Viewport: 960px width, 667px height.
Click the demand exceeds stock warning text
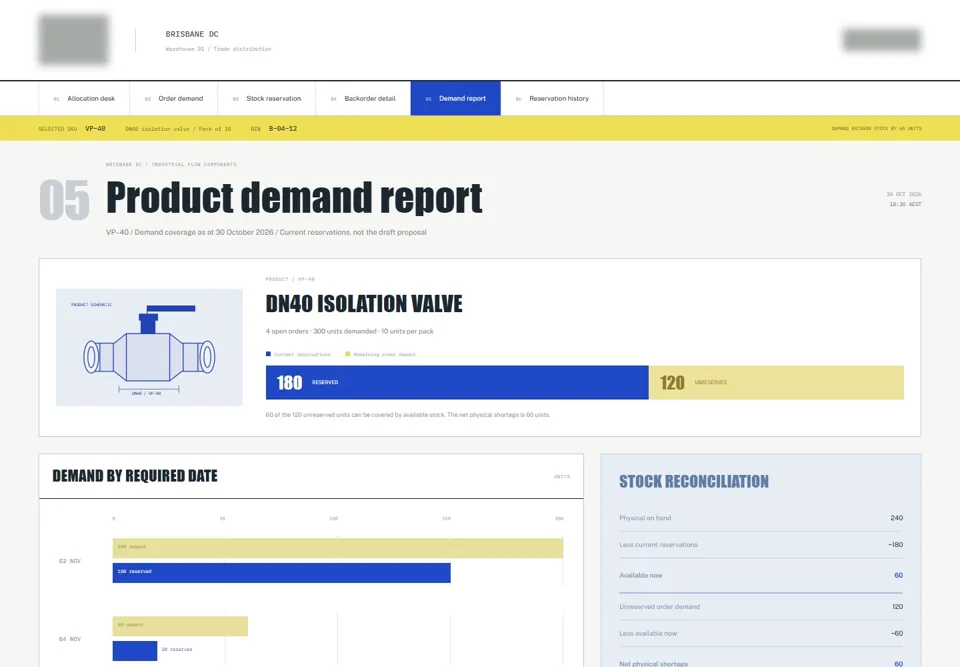click(876, 129)
